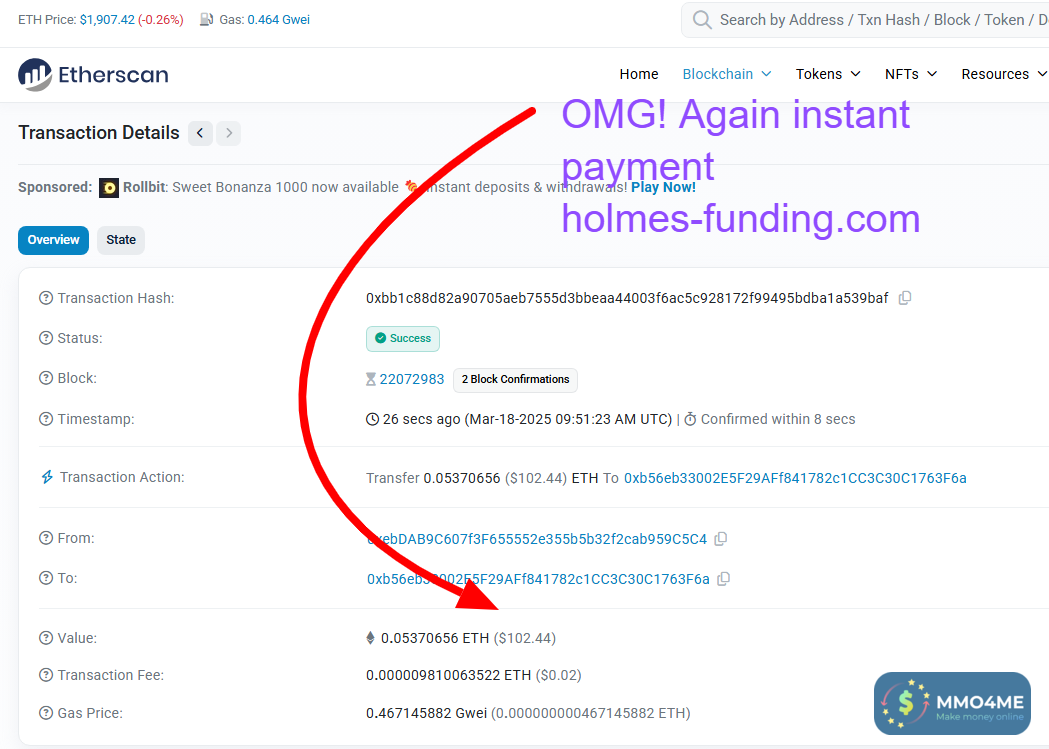Viewport: 1049px width, 749px height.
Task: Click the Success status badge
Action: point(403,338)
